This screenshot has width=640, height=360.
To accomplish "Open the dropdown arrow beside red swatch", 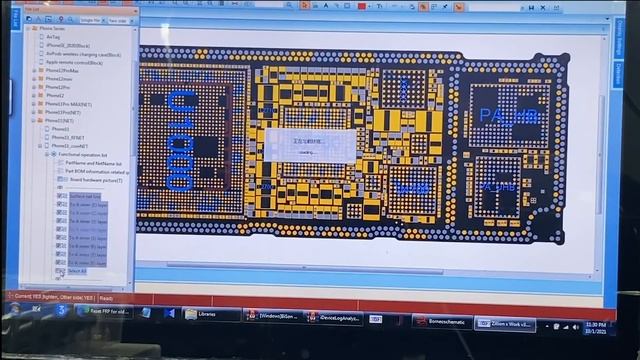I will click(x=369, y=7).
